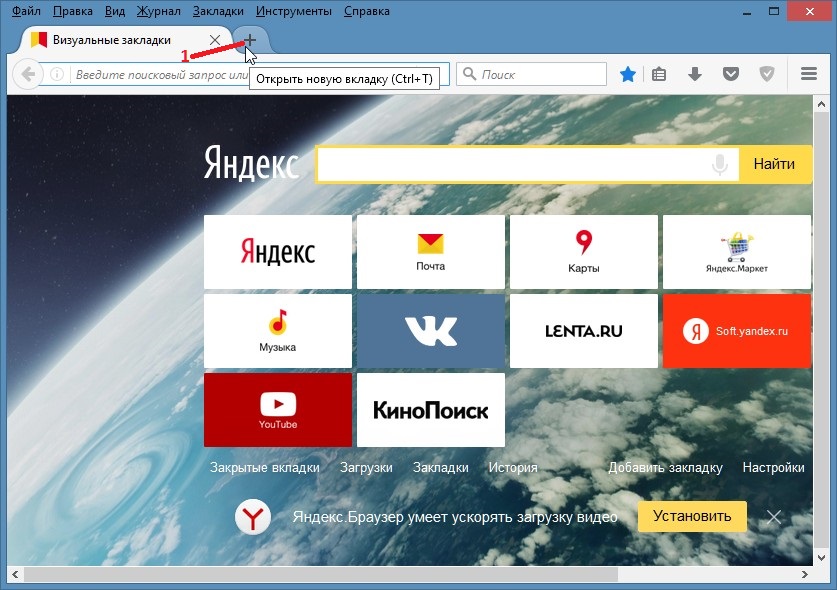This screenshot has height=590, width=837.
Task: Open the Вид menu
Action: 114,11
